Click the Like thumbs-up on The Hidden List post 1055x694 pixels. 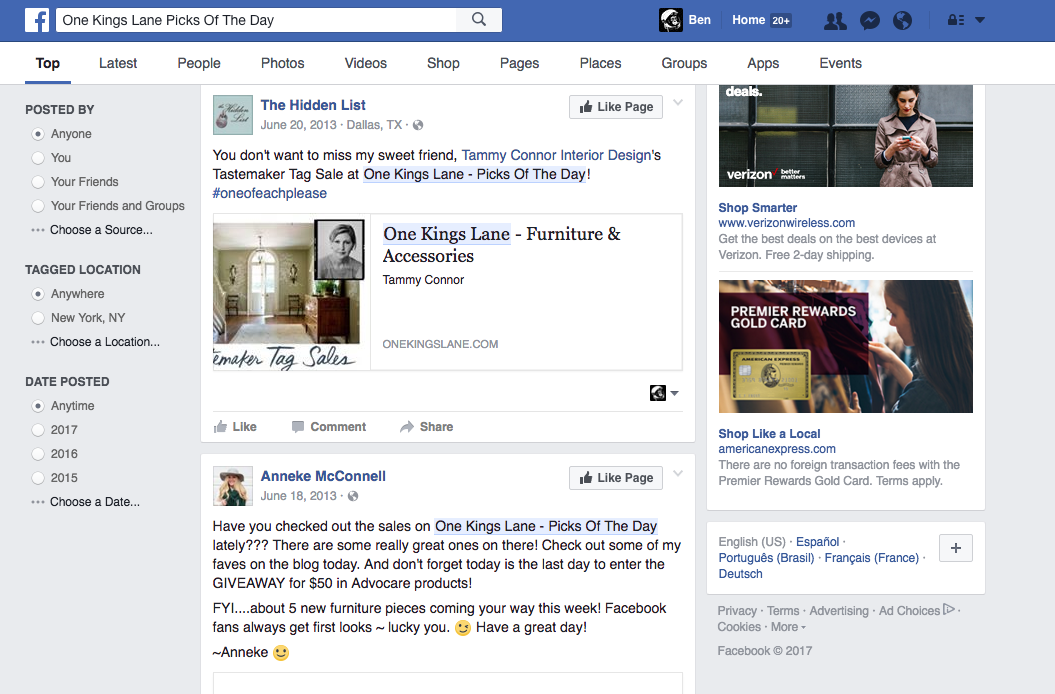(x=235, y=427)
